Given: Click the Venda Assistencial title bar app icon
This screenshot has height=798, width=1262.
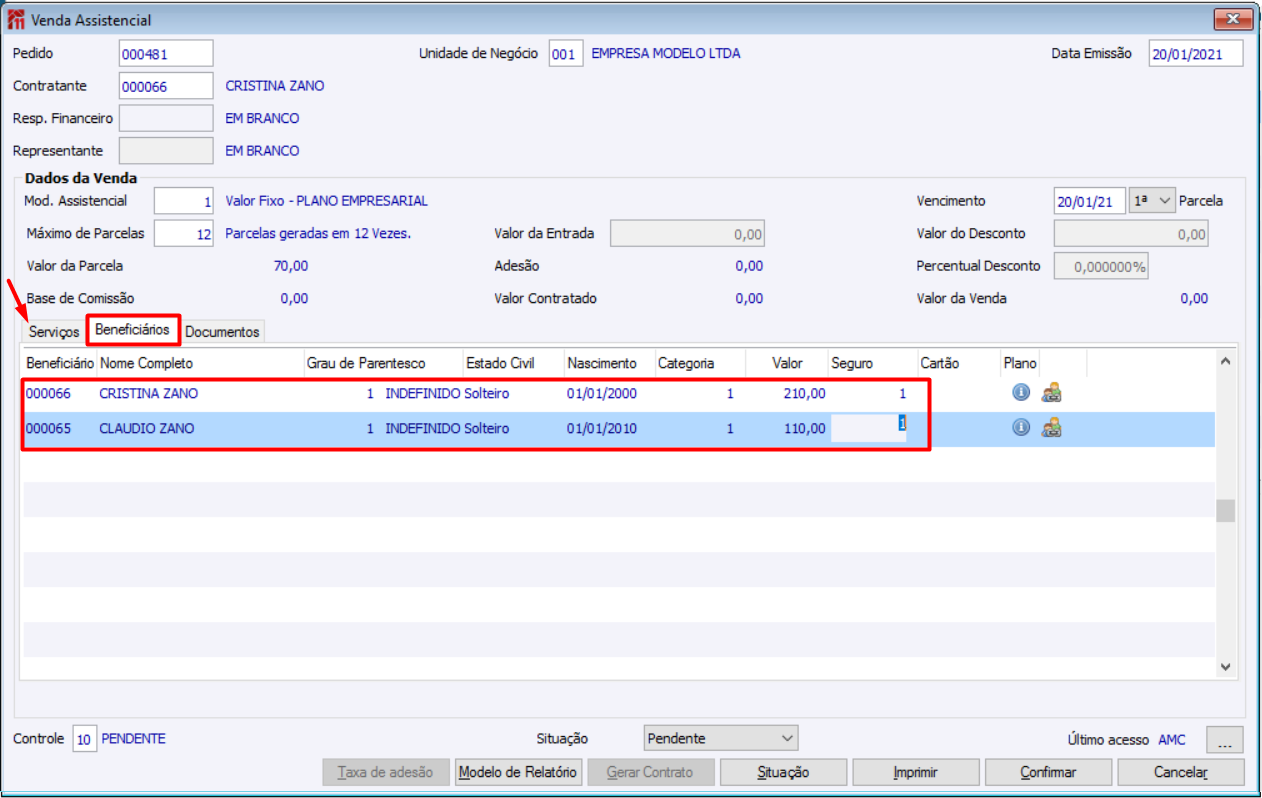Looking at the screenshot, I should [x=17, y=19].
